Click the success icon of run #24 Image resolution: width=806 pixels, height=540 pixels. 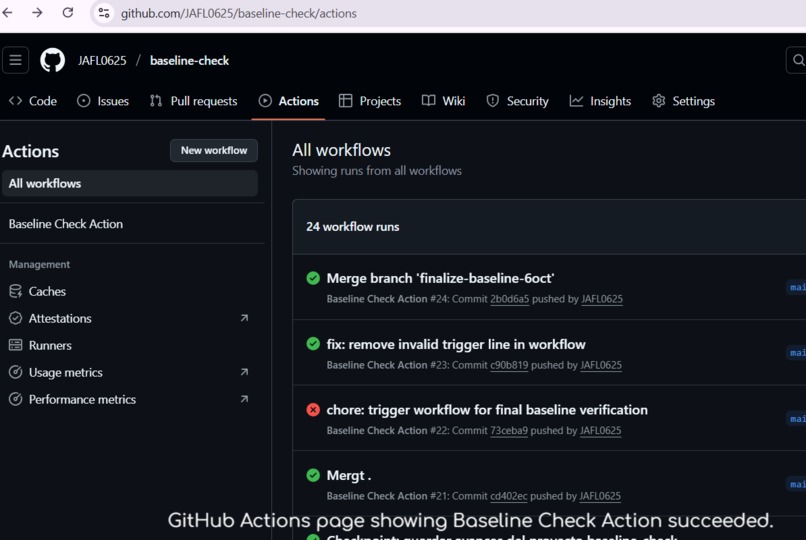tap(313, 278)
